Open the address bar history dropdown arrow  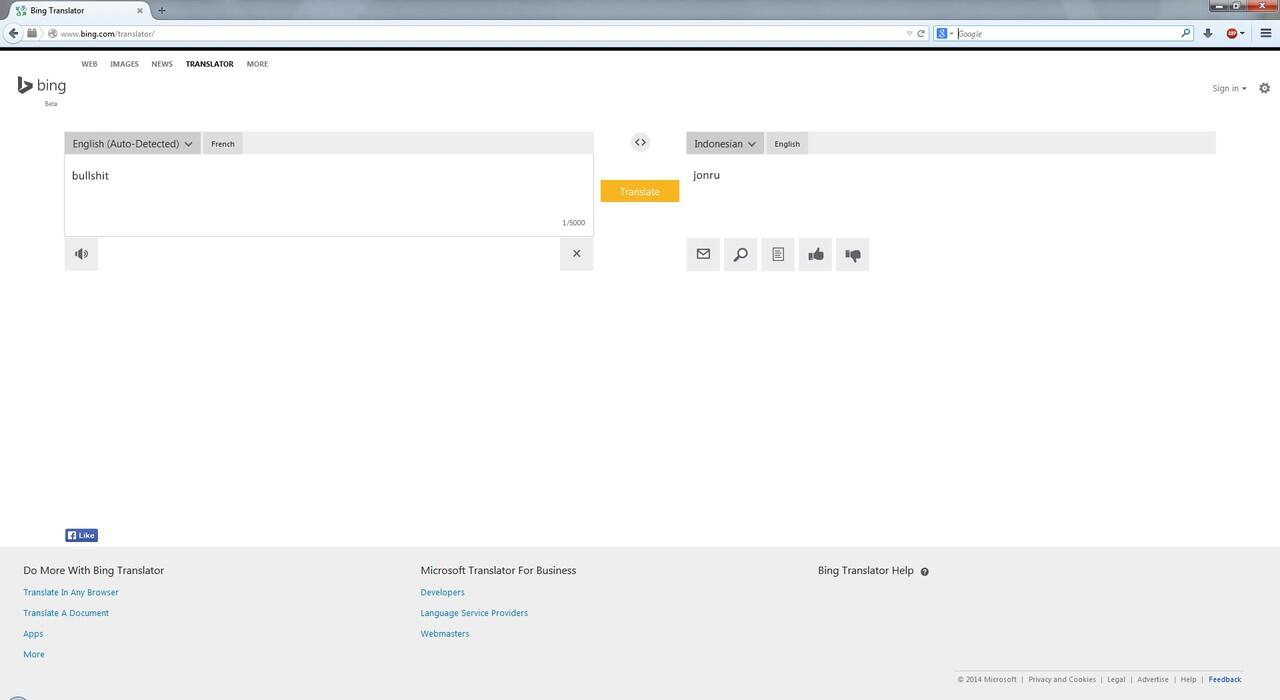[909, 33]
